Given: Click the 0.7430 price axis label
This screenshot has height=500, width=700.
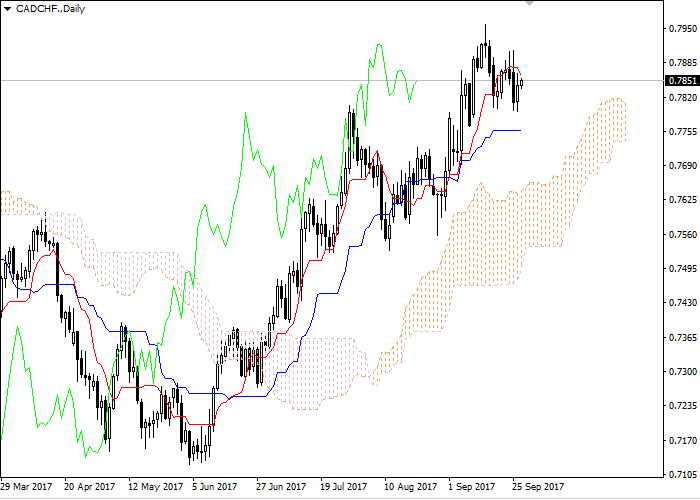Looking at the screenshot, I should (682, 303).
